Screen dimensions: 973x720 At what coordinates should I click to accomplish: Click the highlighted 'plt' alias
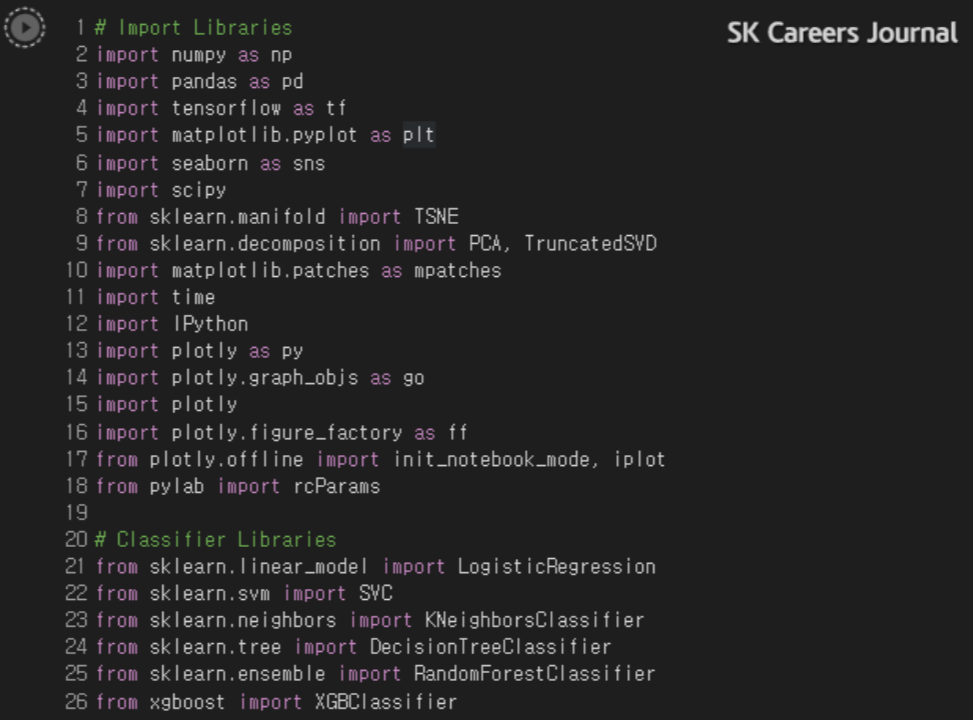pos(419,135)
